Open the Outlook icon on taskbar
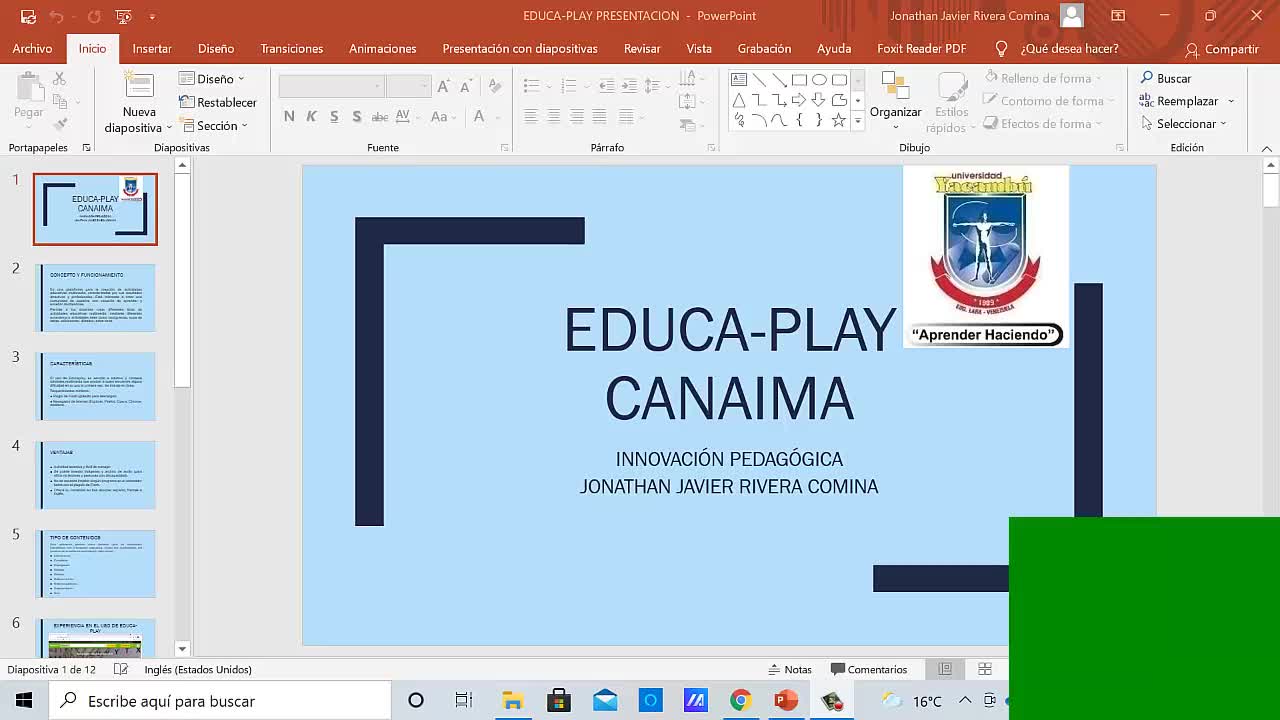 point(650,701)
